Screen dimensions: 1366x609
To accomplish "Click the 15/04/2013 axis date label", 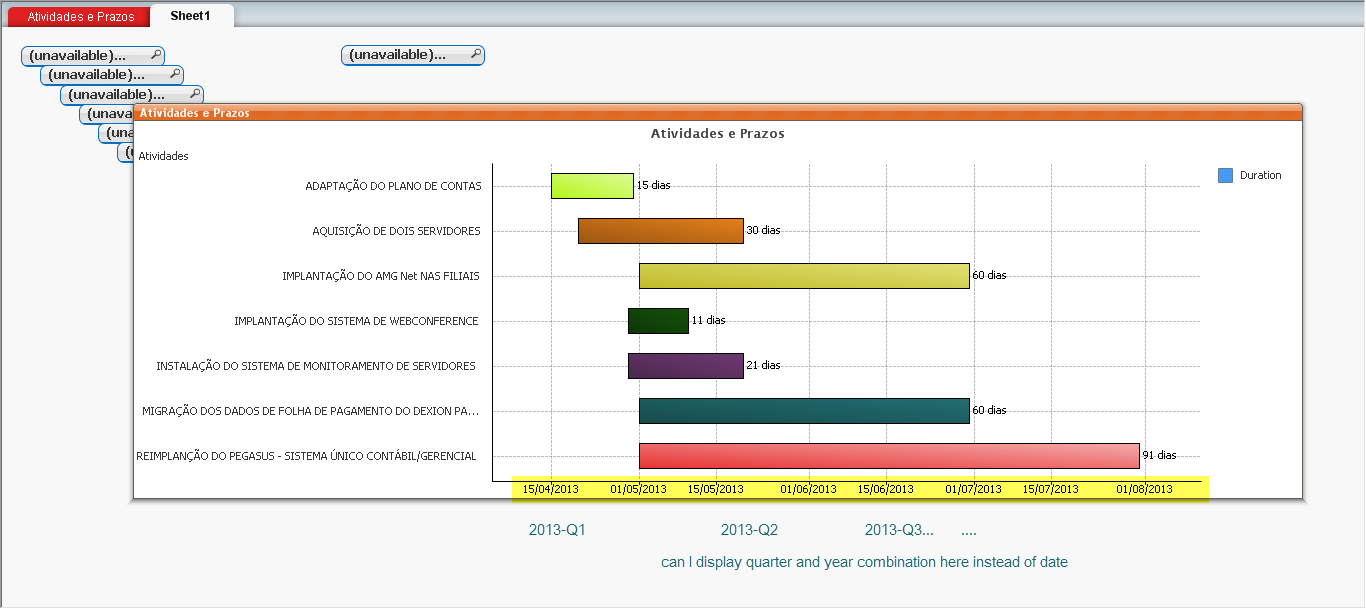I will [x=552, y=488].
